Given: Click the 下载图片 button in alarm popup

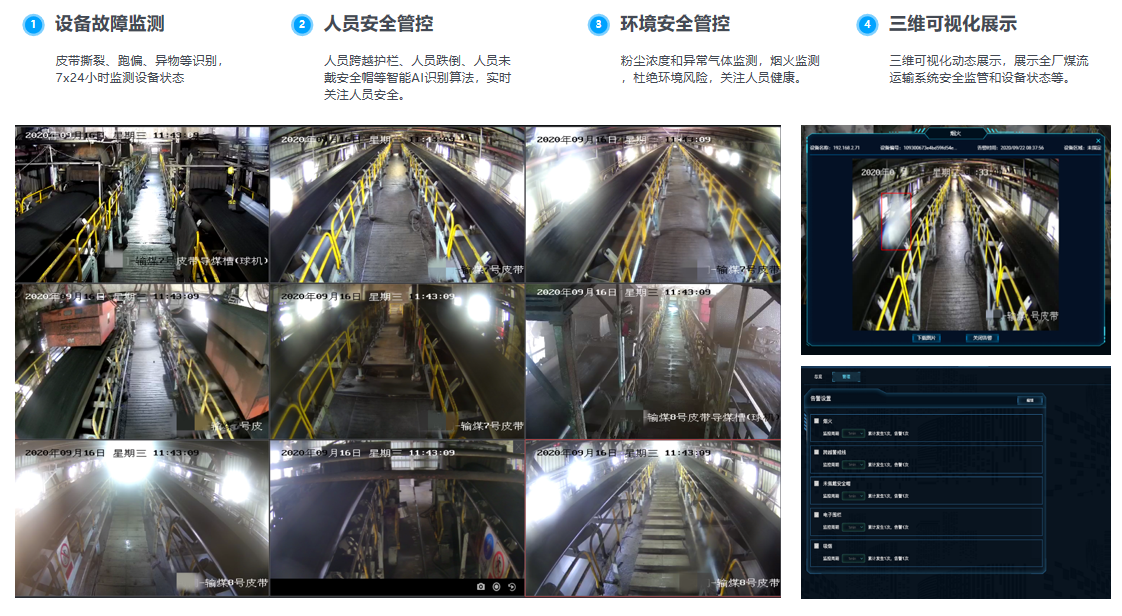Looking at the screenshot, I should [x=927, y=338].
